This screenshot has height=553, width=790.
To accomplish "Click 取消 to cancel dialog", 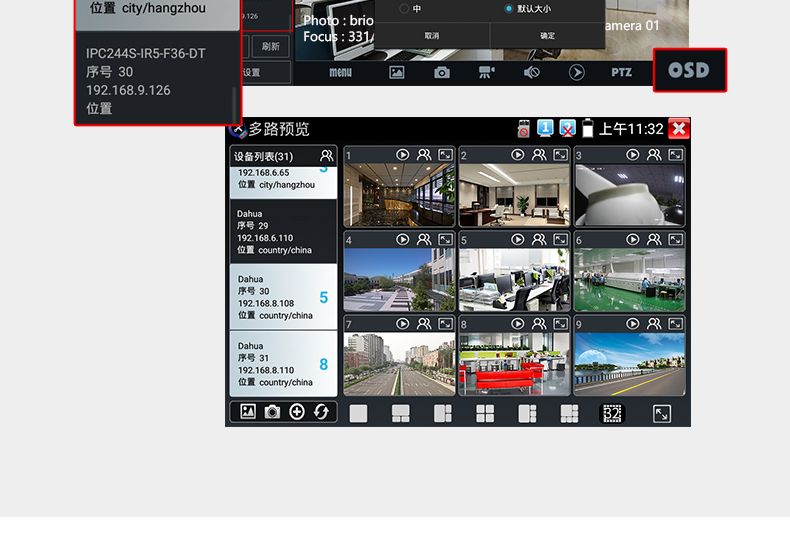I will click(432, 36).
